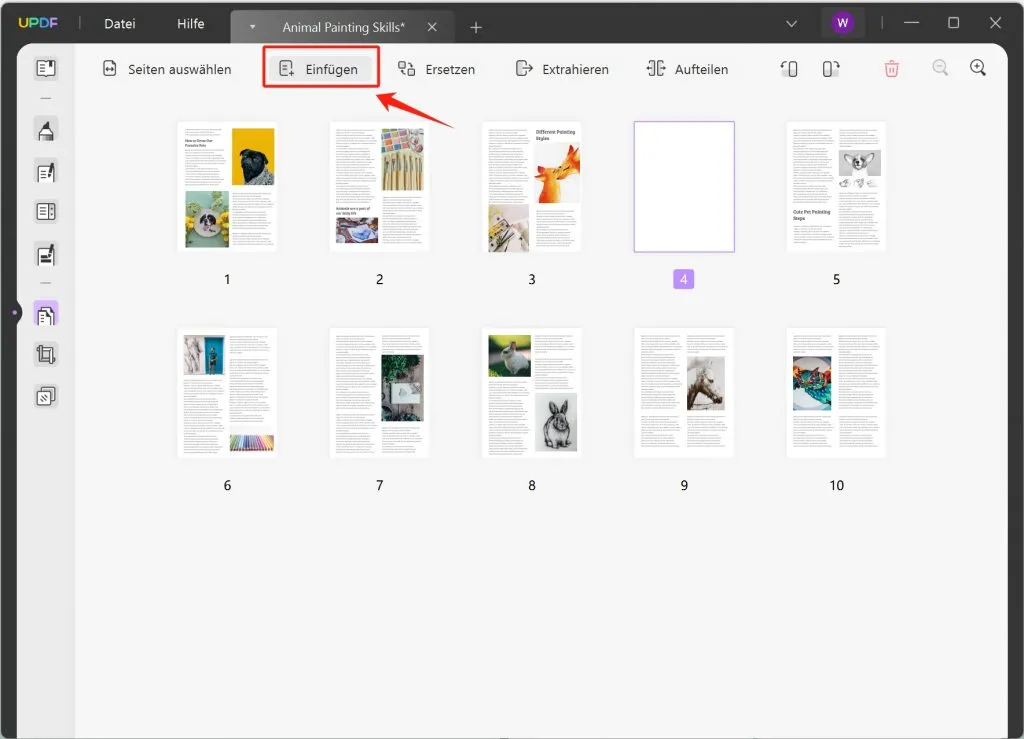
Task: Open the tab list chevron near avatar
Action: (x=791, y=24)
